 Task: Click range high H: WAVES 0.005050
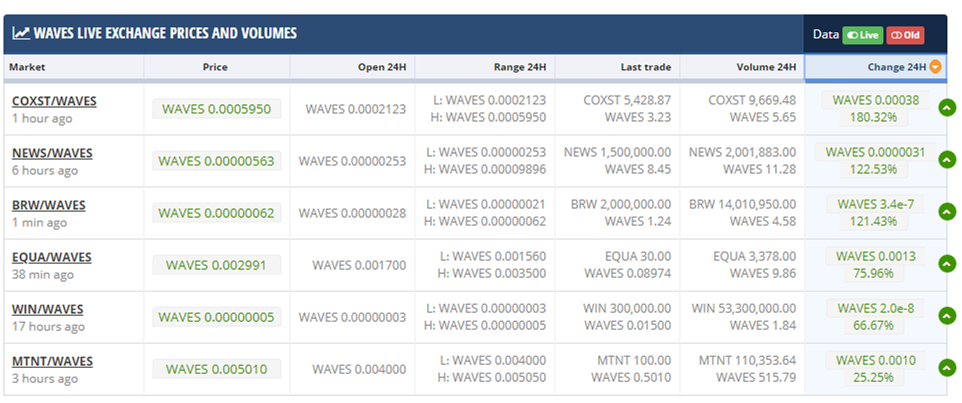(492, 378)
